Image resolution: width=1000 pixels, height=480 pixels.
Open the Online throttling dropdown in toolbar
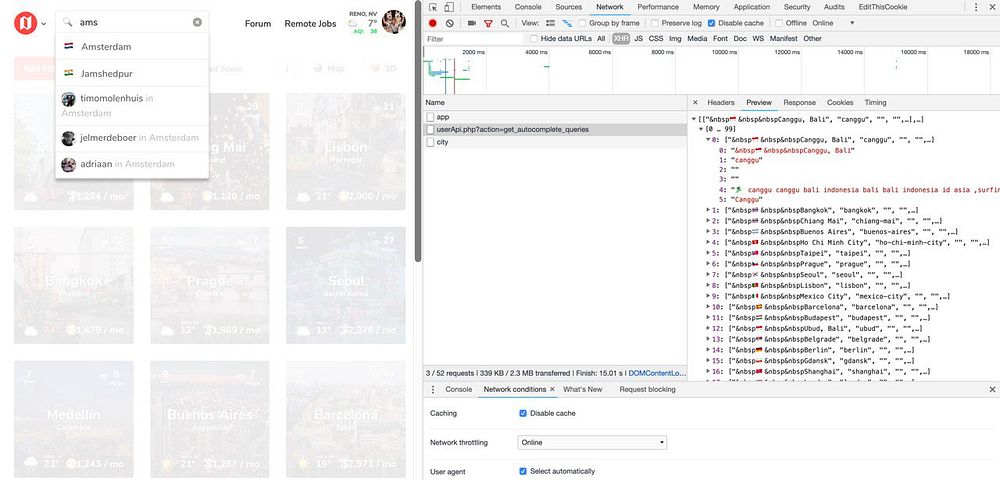pyautogui.click(x=834, y=23)
